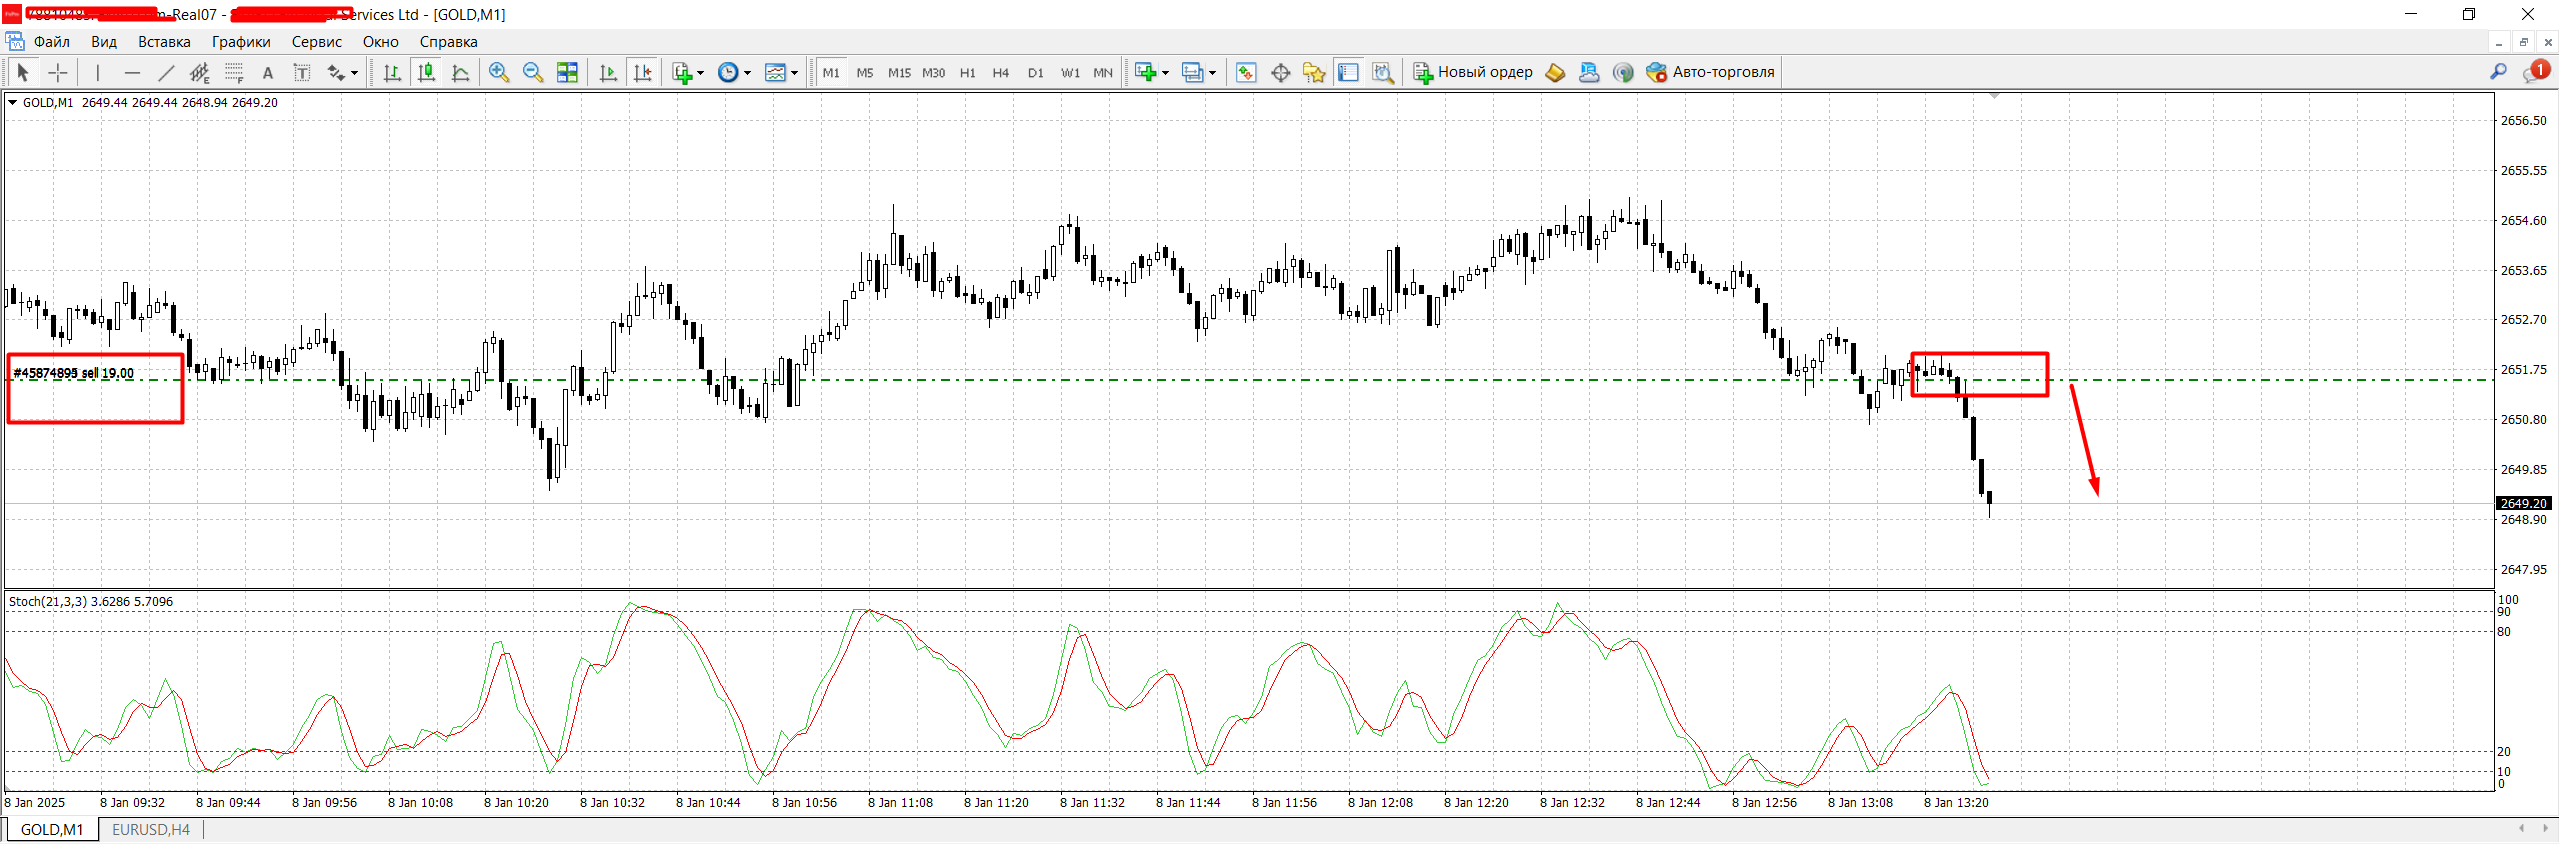Switch chart to Bar chart
The width and height of the screenshot is (2559, 844).
pos(392,72)
